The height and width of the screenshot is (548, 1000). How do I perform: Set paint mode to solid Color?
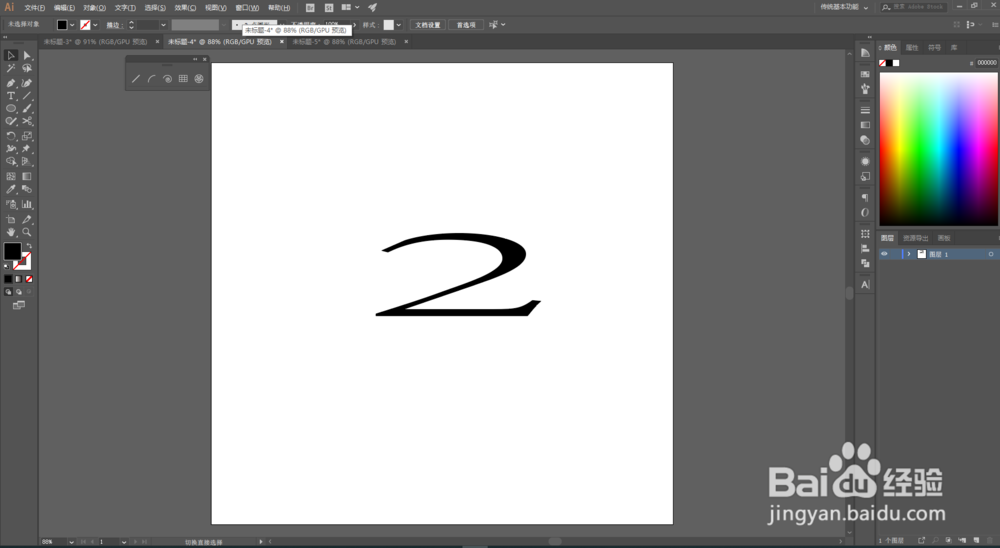tap(8, 279)
